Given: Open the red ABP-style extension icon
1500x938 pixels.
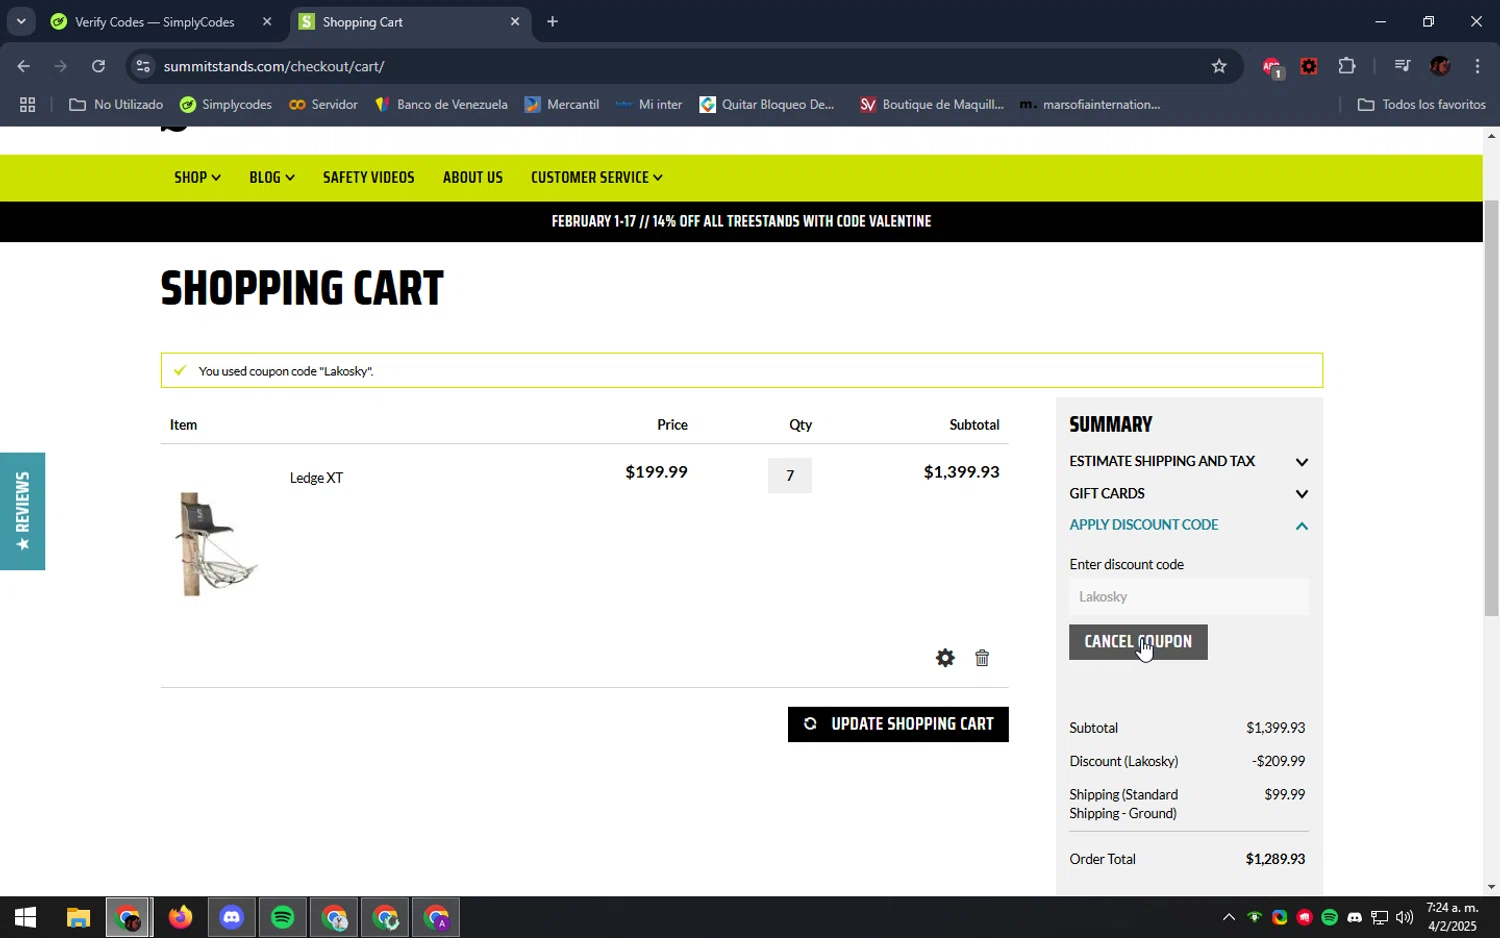Looking at the screenshot, I should tap(1271, 67).
